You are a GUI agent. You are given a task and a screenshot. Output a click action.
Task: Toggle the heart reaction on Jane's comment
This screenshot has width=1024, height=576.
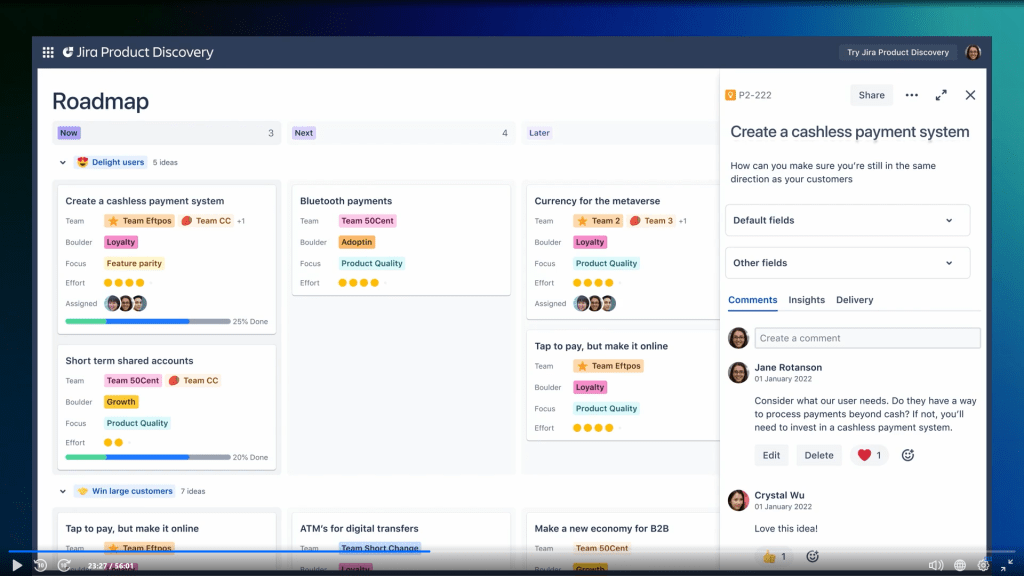[x=868, y=455]
